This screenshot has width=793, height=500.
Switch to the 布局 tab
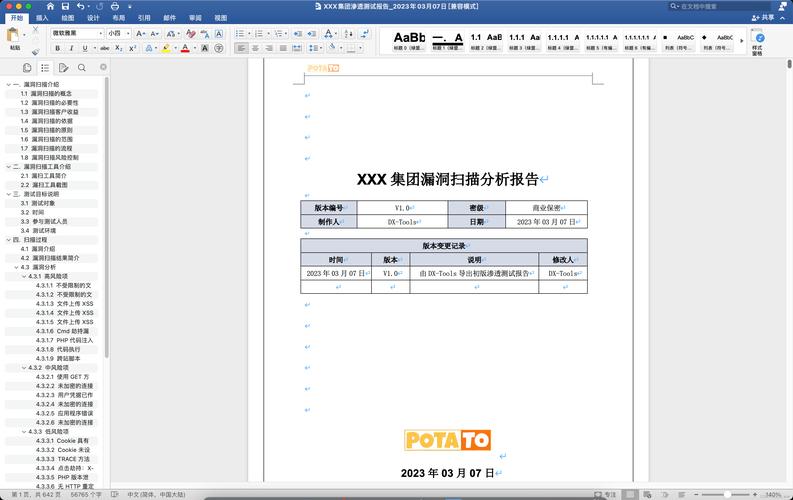tap(119, 18)
